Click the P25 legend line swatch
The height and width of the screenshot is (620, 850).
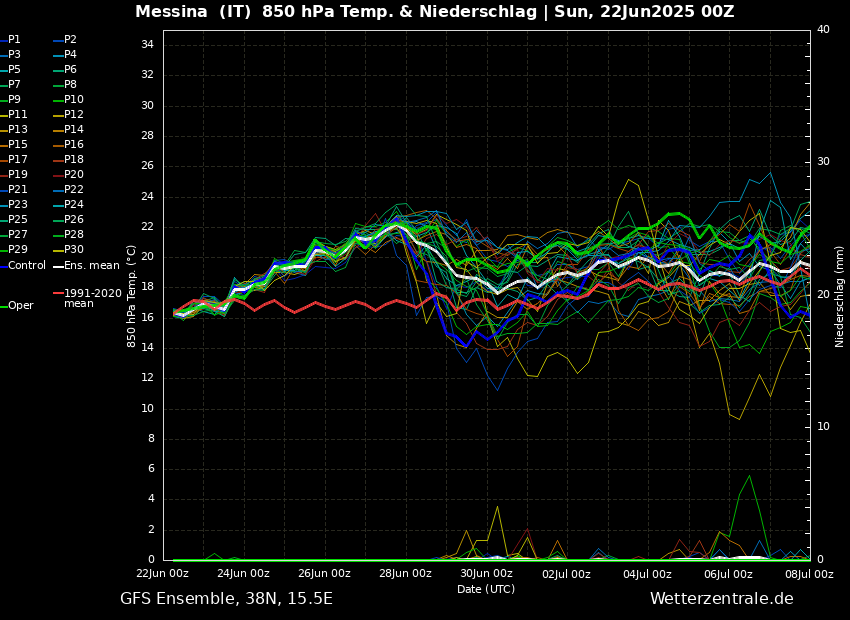point(3,220)
